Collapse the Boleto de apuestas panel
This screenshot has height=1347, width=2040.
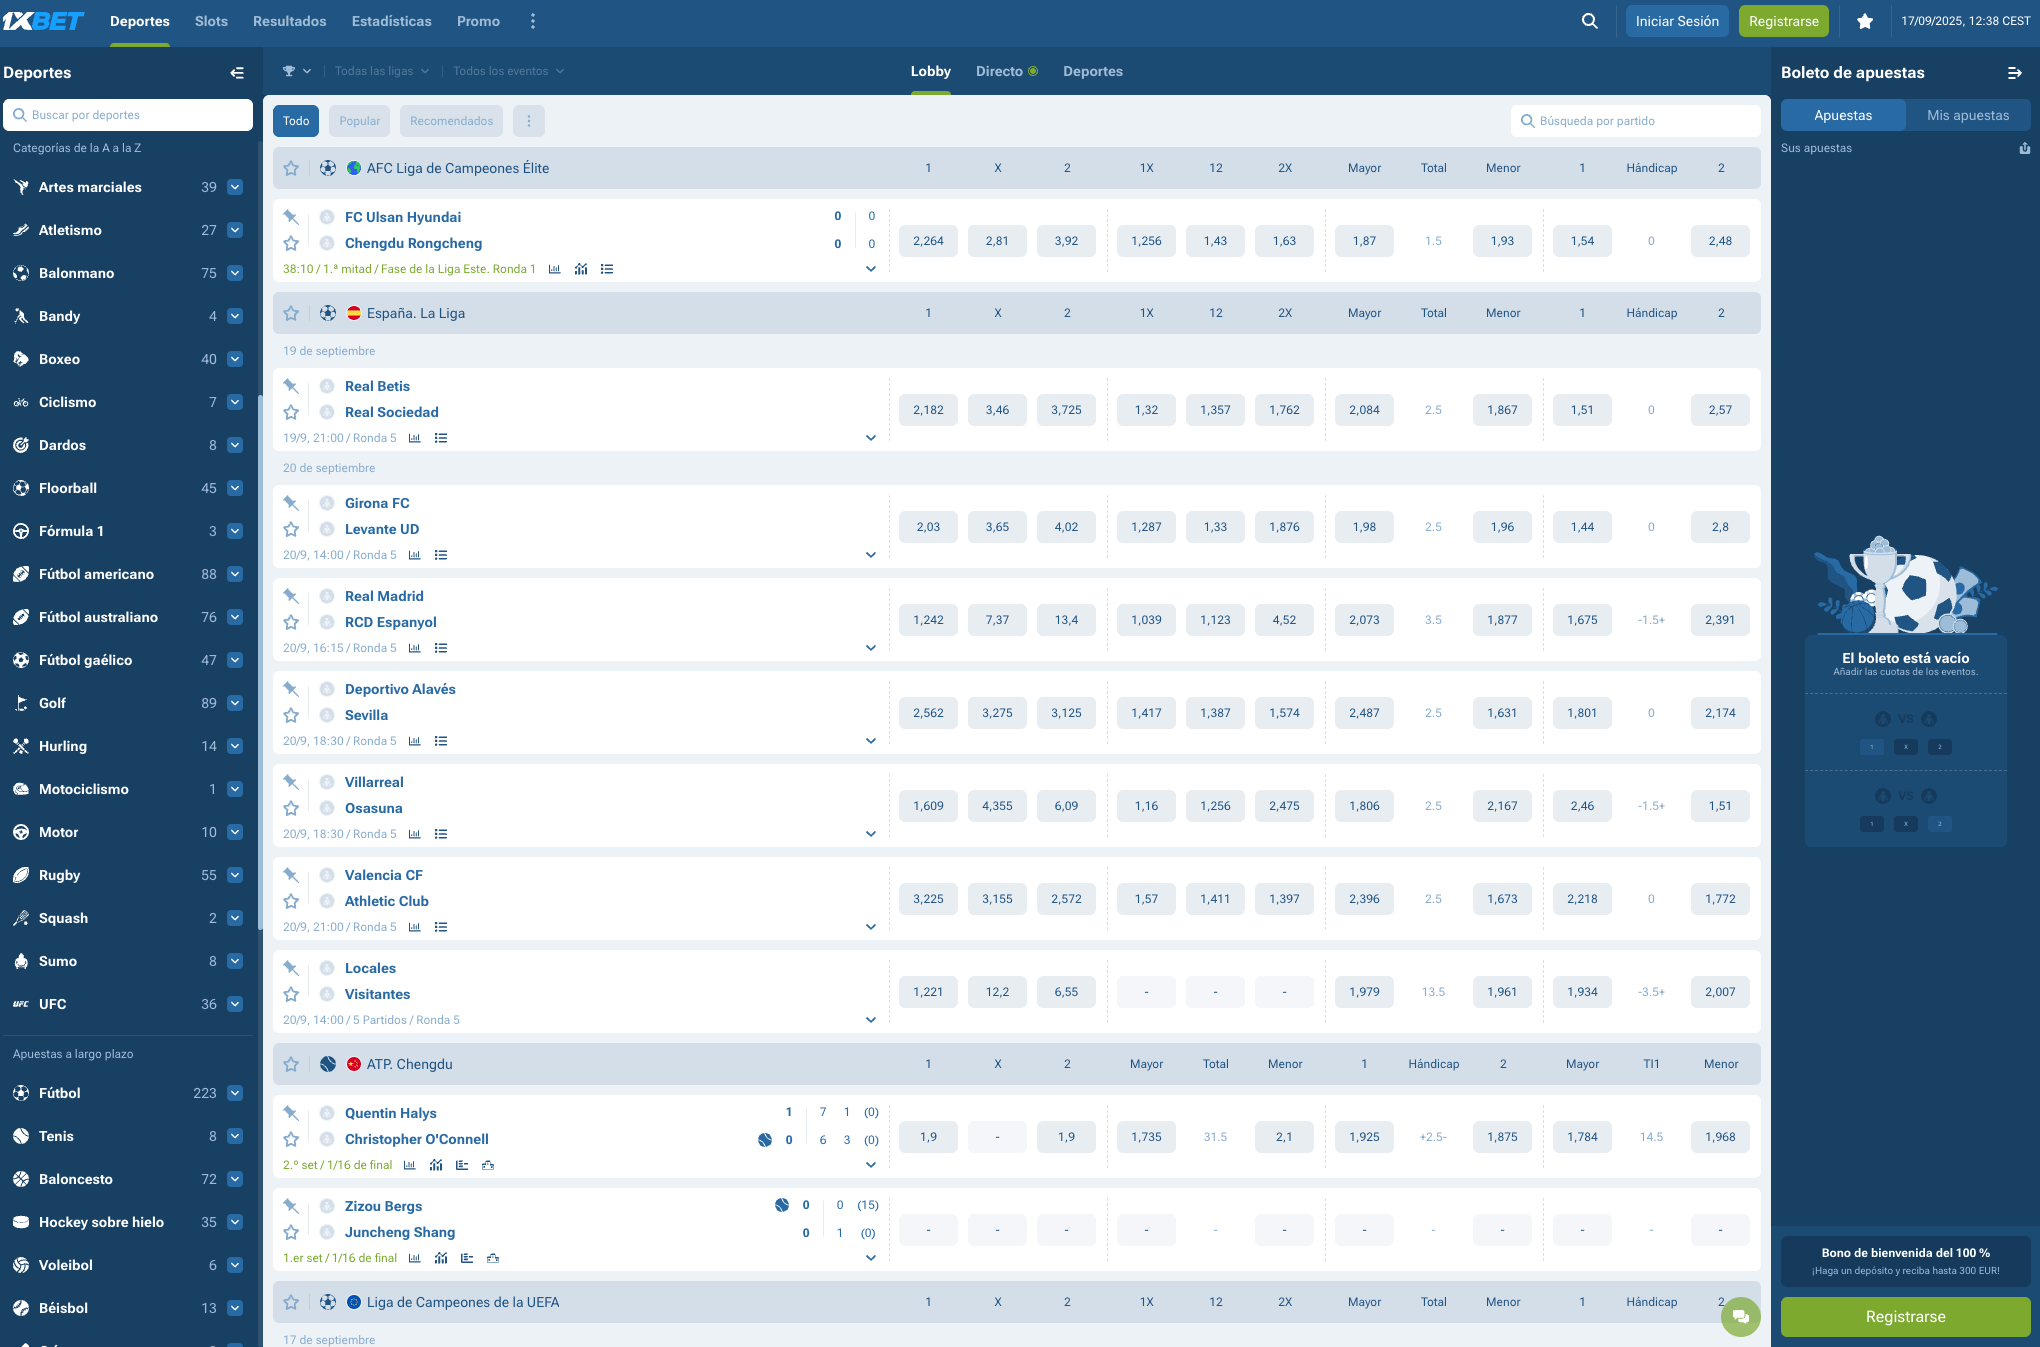click(2014, 73)
